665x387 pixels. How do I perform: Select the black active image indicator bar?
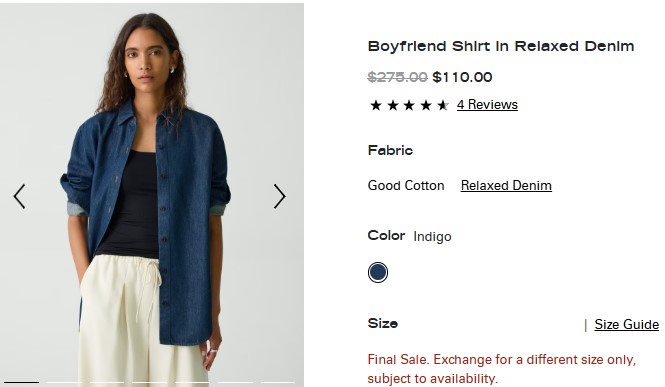(x=21, y=382)
